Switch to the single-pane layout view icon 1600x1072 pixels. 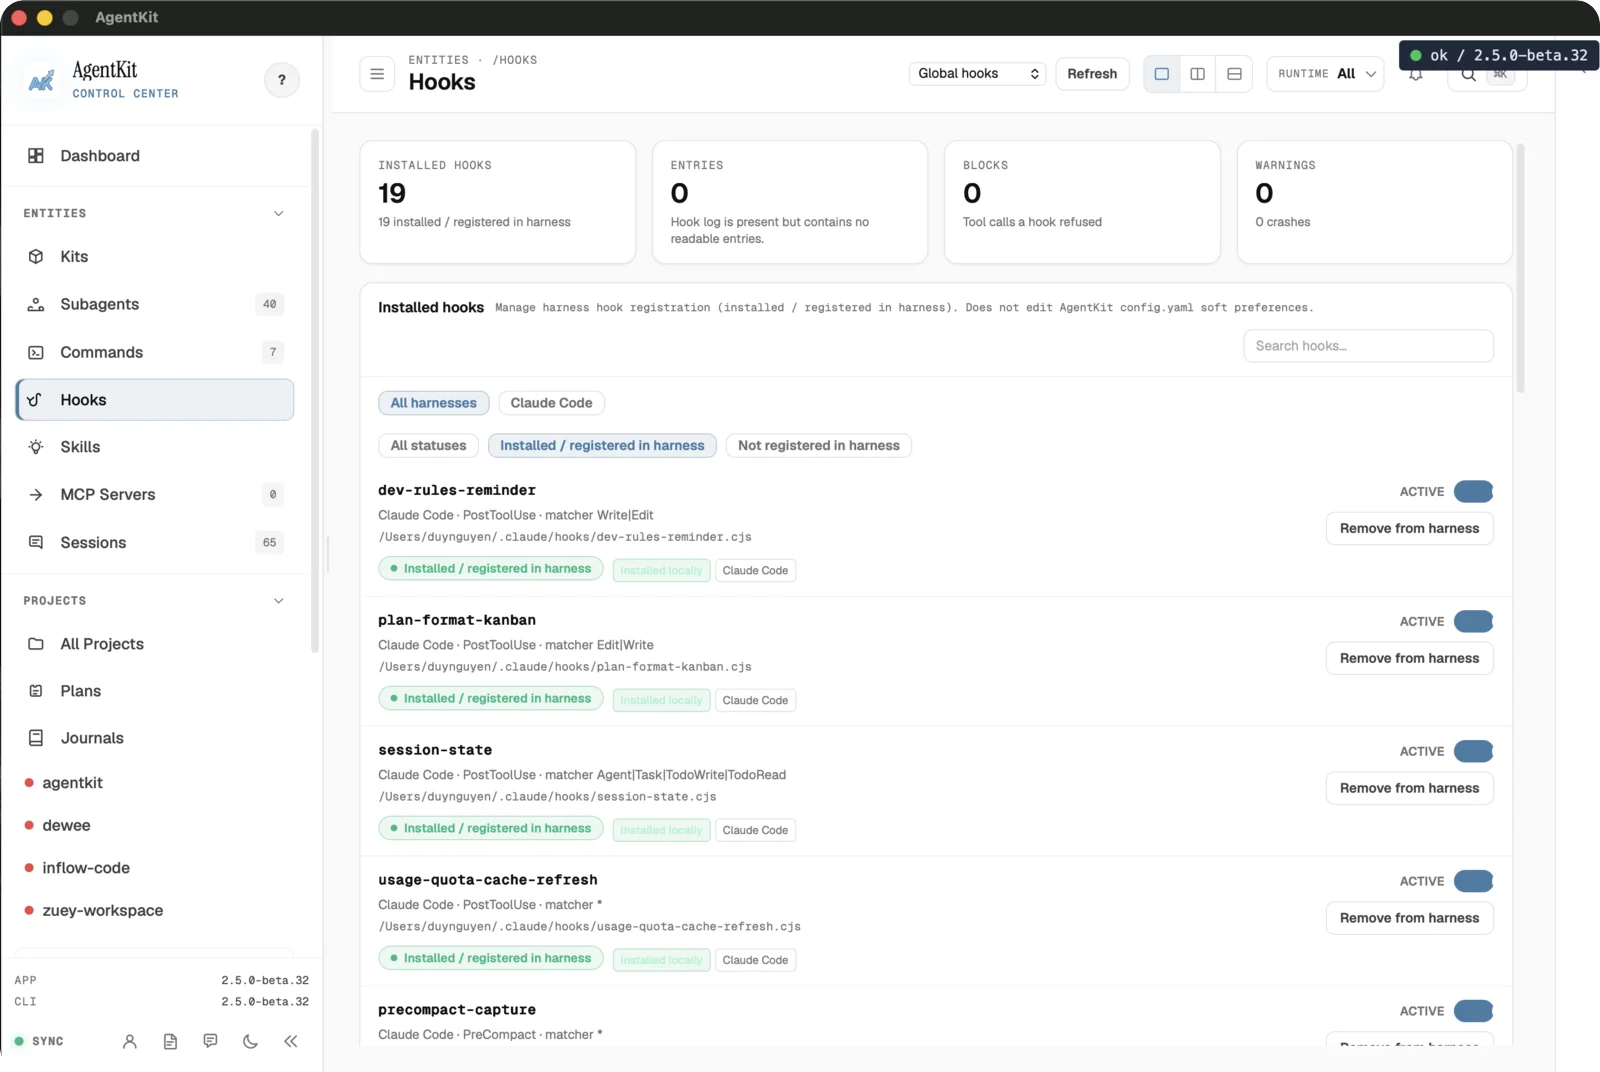[x=1161, y=74]
